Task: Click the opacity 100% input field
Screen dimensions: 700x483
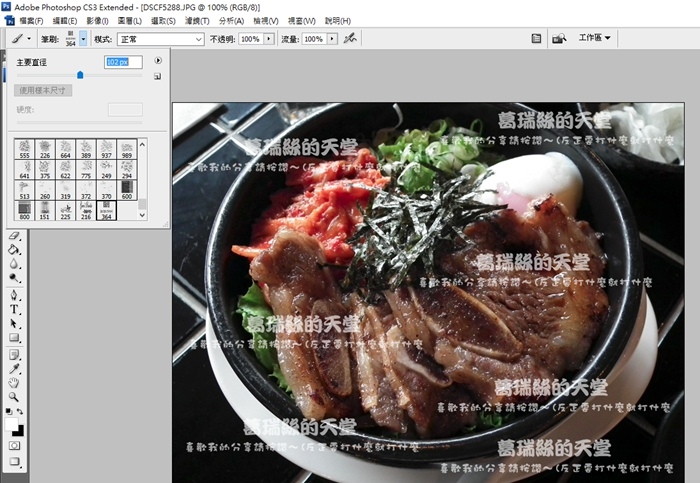Action: coord(251,39)
